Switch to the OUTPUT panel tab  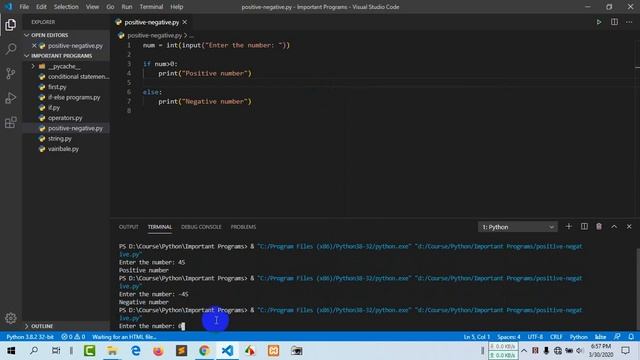point(129,227)
